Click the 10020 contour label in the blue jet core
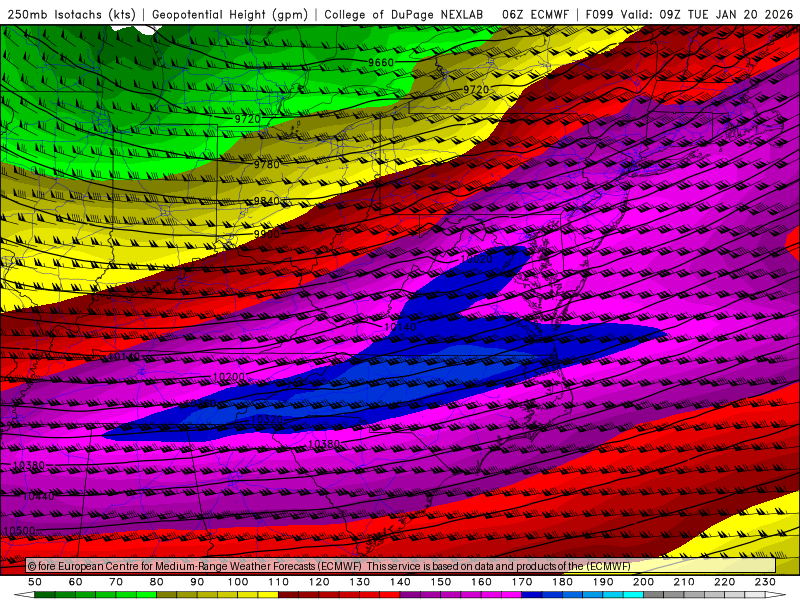This screenshot has width=800, height=600. pos(477,259)
